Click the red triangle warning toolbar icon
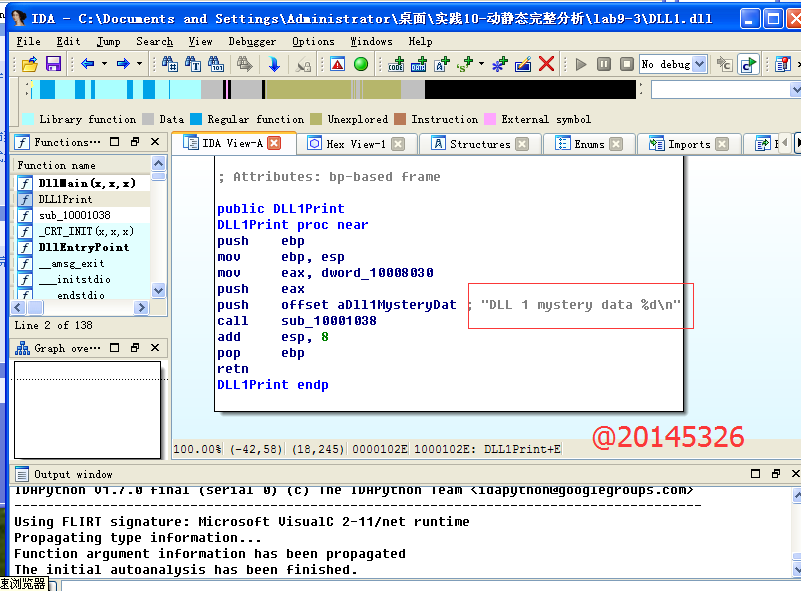Viewport: 801px width, 591px height. coord(337,64)
